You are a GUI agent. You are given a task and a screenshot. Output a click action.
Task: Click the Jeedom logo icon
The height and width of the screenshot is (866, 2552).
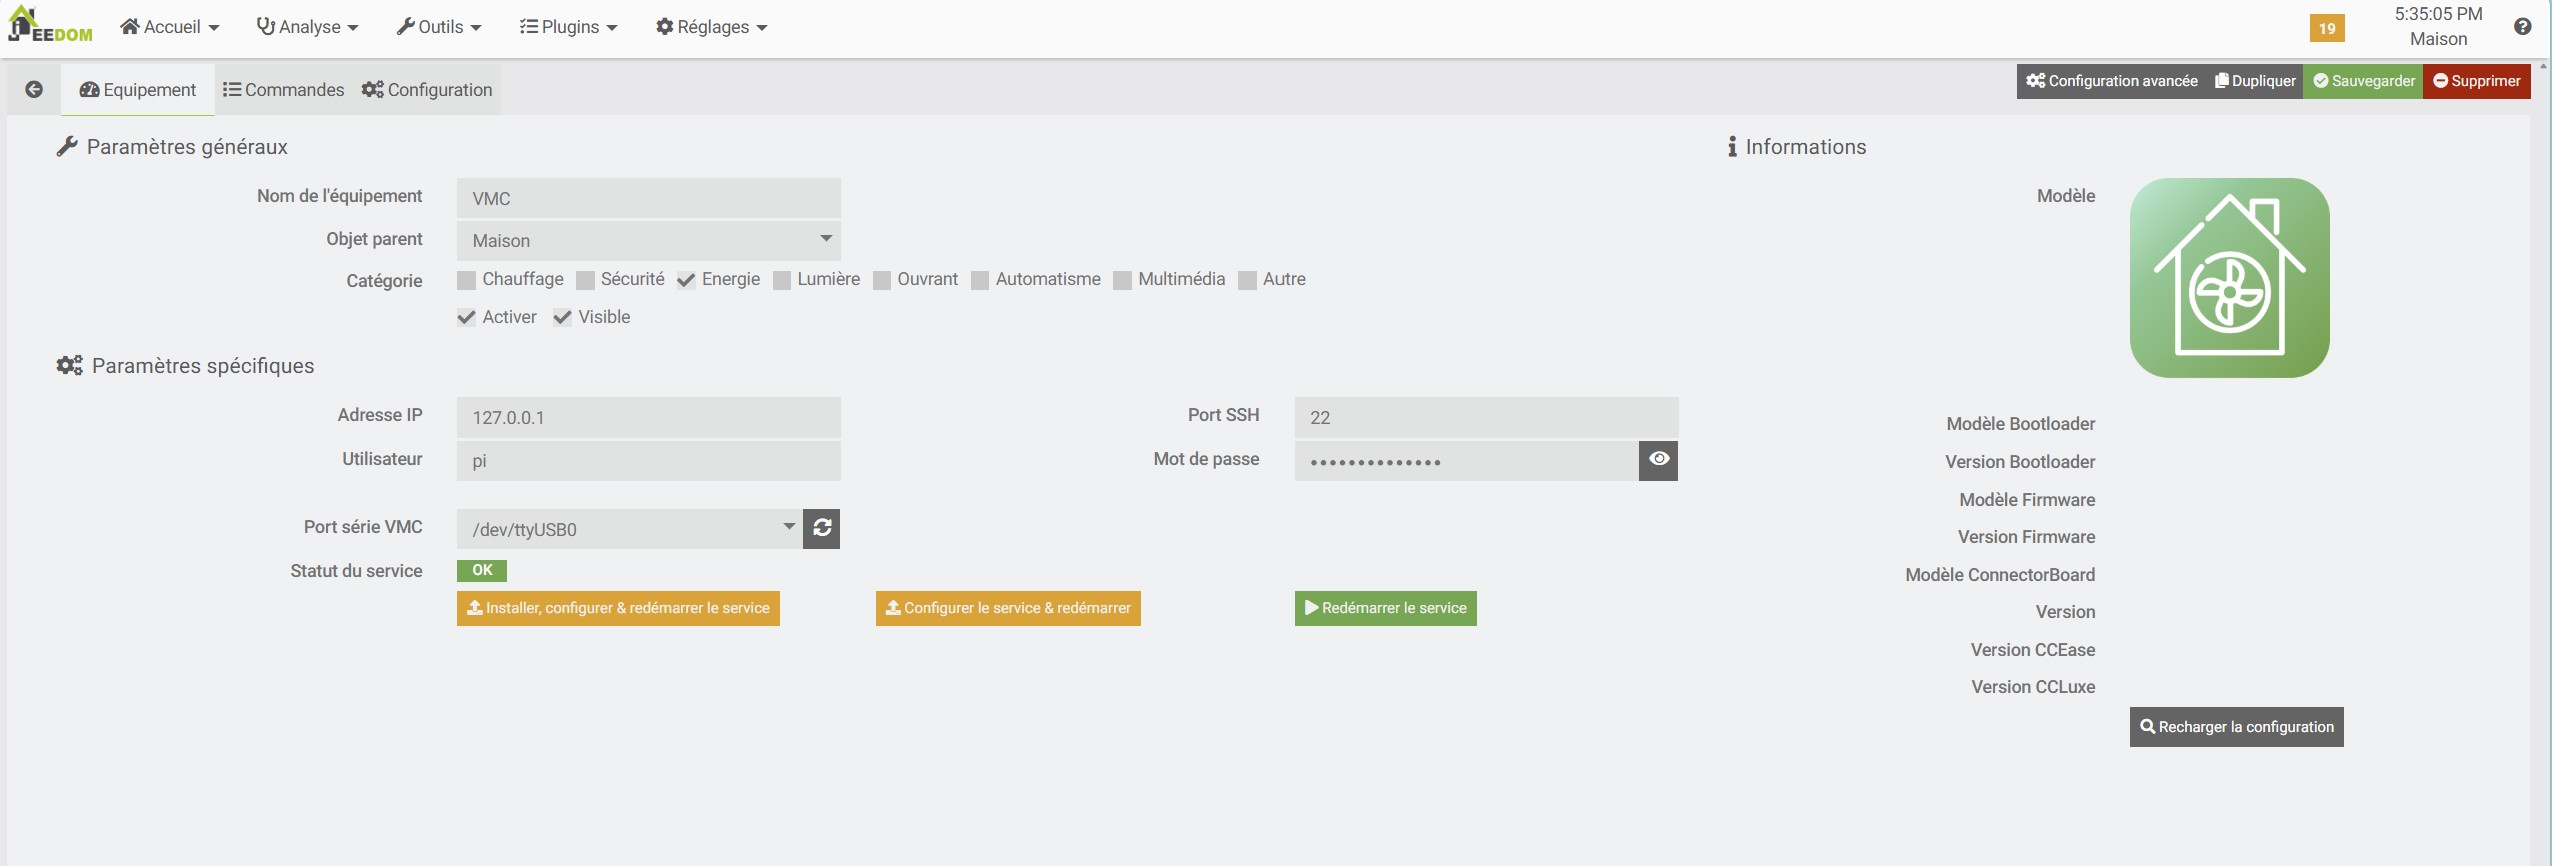[x=49, y=25]
